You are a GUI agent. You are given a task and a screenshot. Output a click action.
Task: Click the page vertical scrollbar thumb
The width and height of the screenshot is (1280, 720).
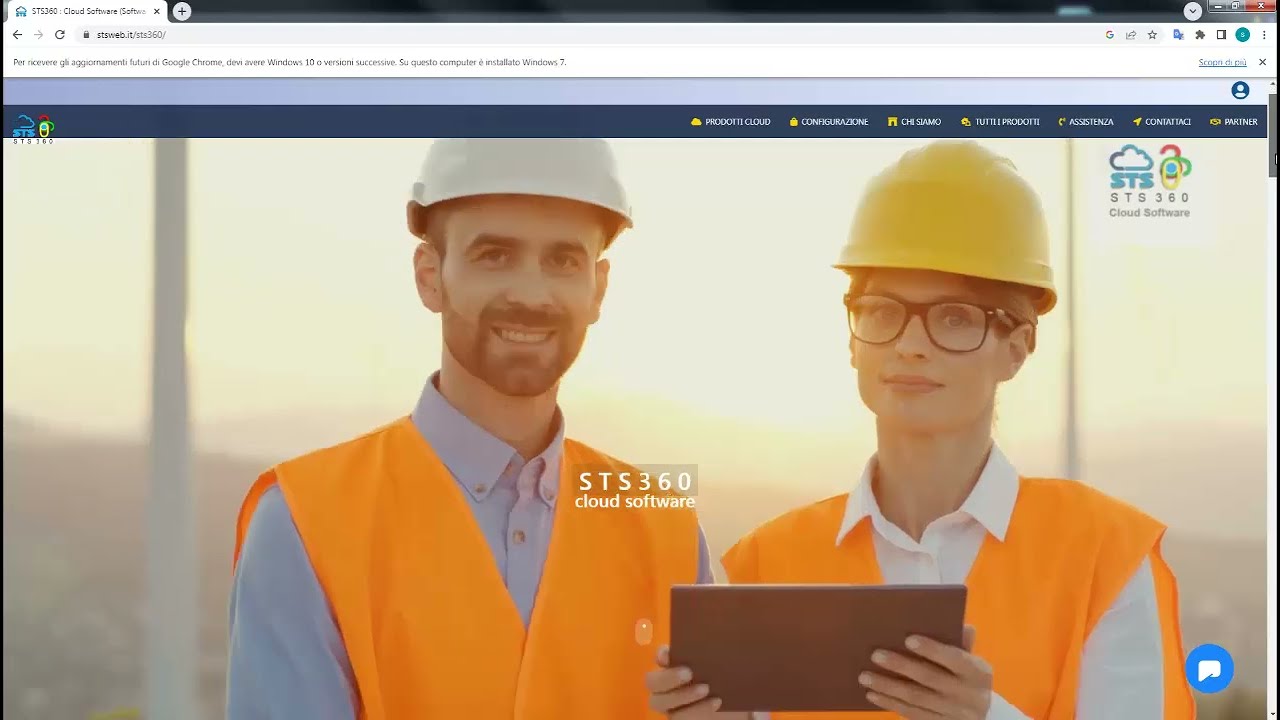(x=1274, y=135)
